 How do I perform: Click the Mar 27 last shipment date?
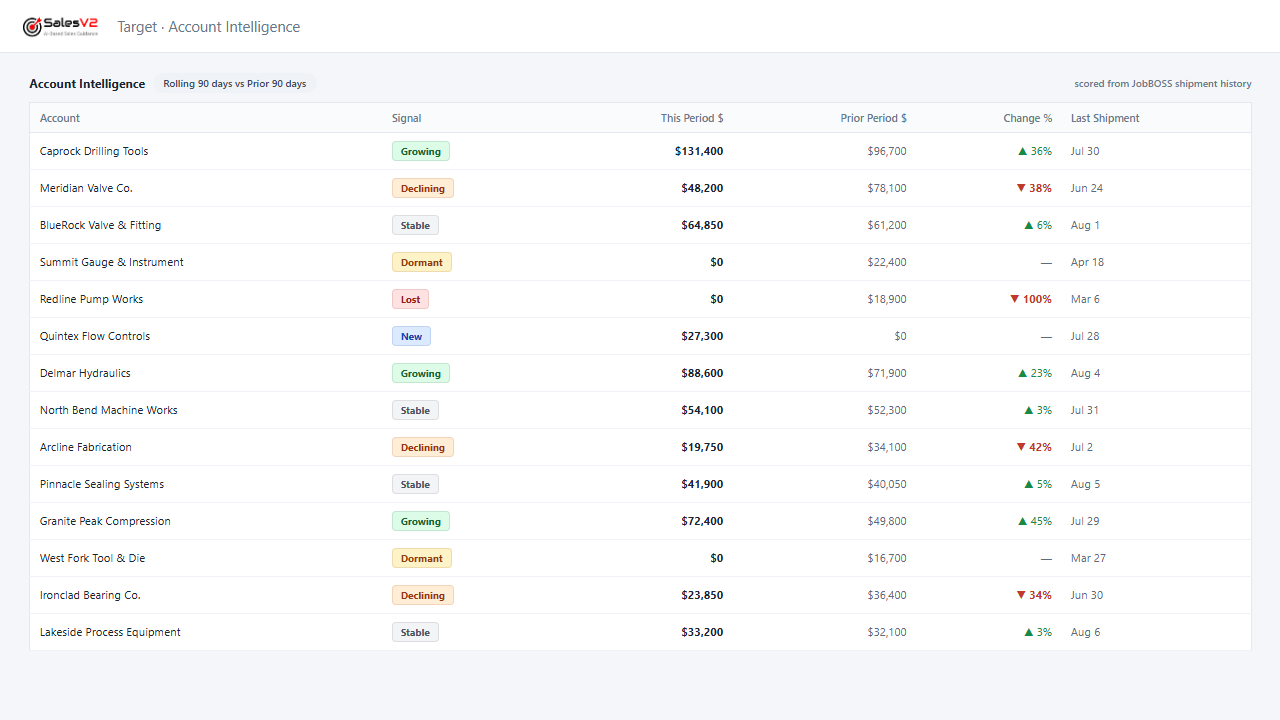click(x=1088, y=558)
